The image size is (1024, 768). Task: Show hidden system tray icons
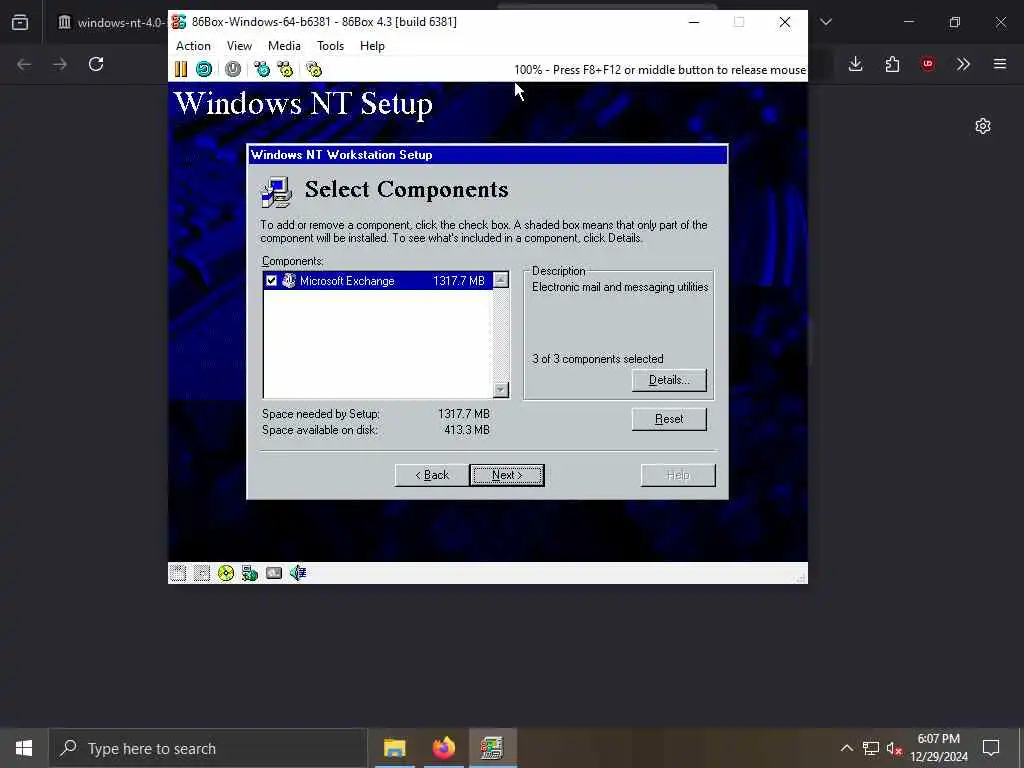click(846, 748)
